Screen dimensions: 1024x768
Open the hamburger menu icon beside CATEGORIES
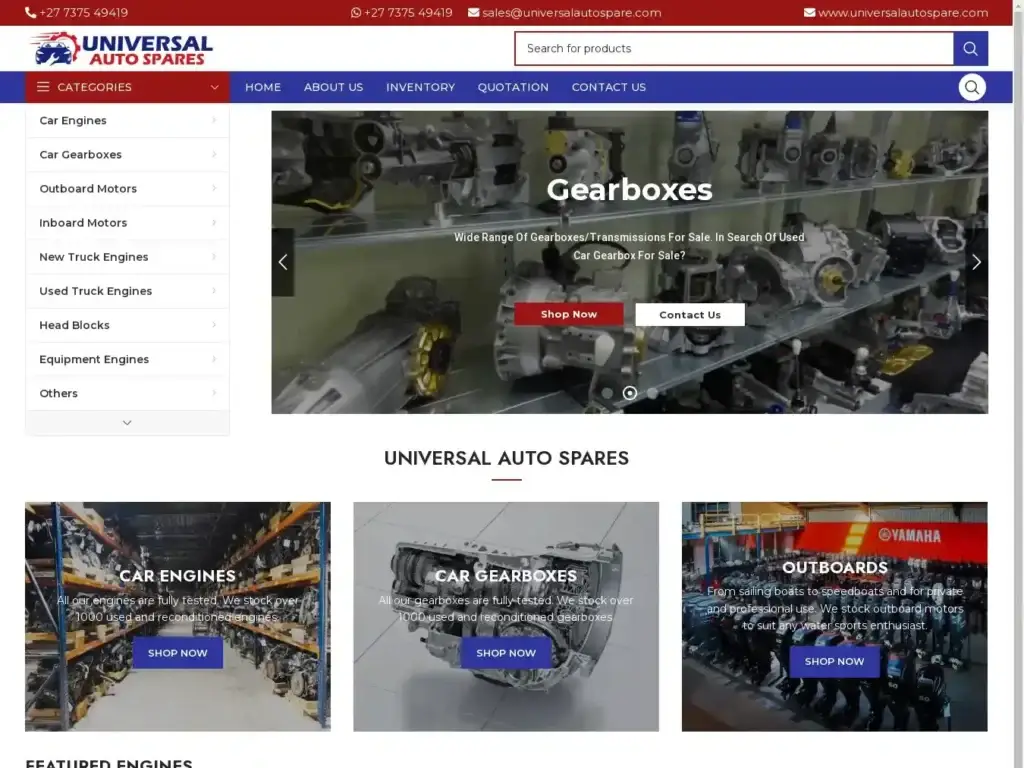coord(42,87)
